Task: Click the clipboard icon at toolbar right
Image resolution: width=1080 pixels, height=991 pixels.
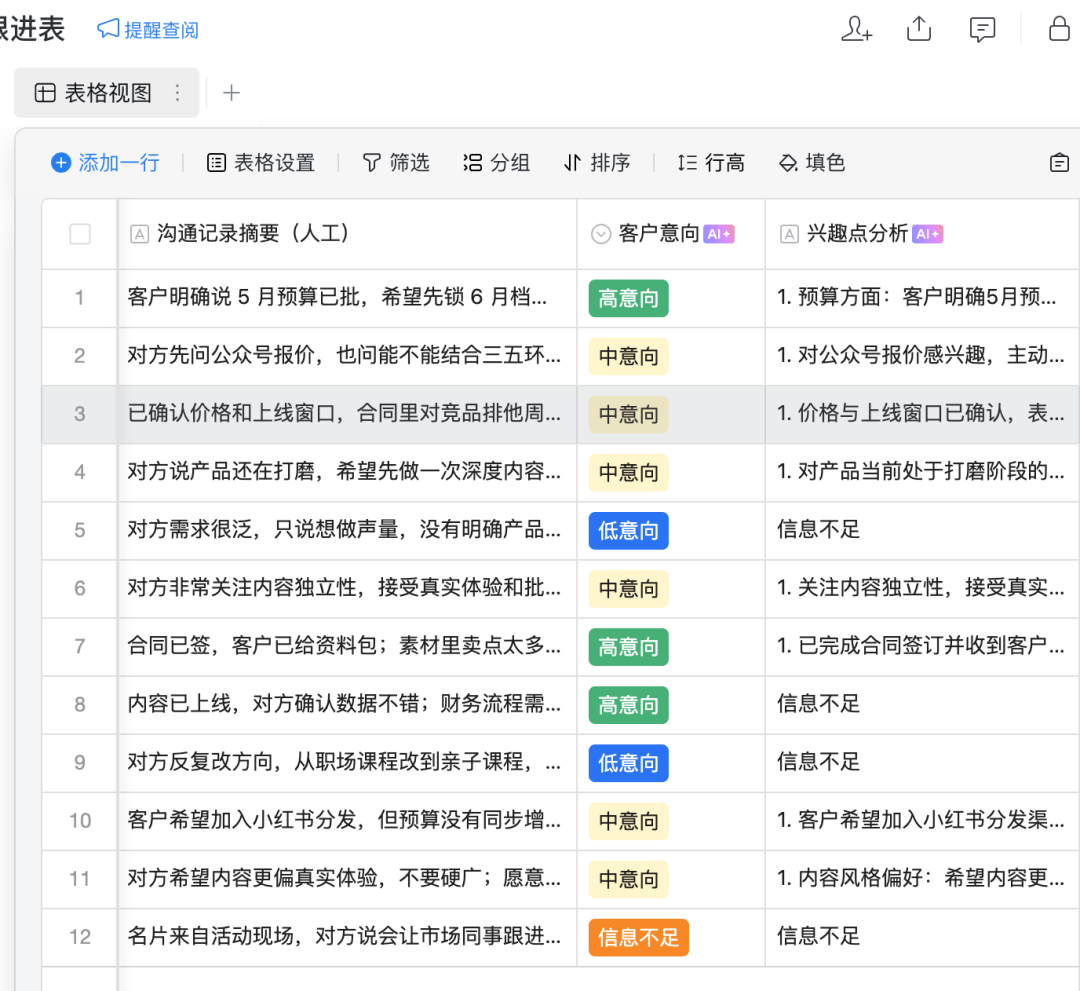Action: pos(1059,163)
